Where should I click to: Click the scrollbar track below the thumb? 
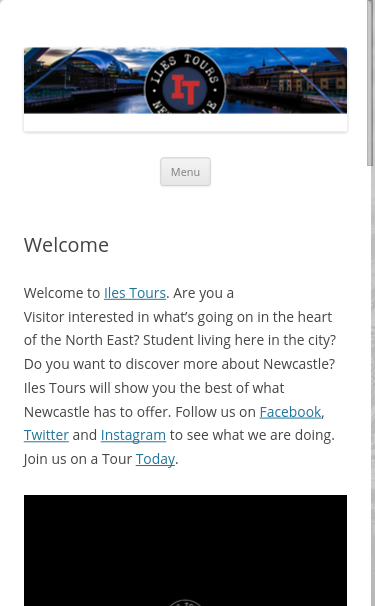point(371,386)
